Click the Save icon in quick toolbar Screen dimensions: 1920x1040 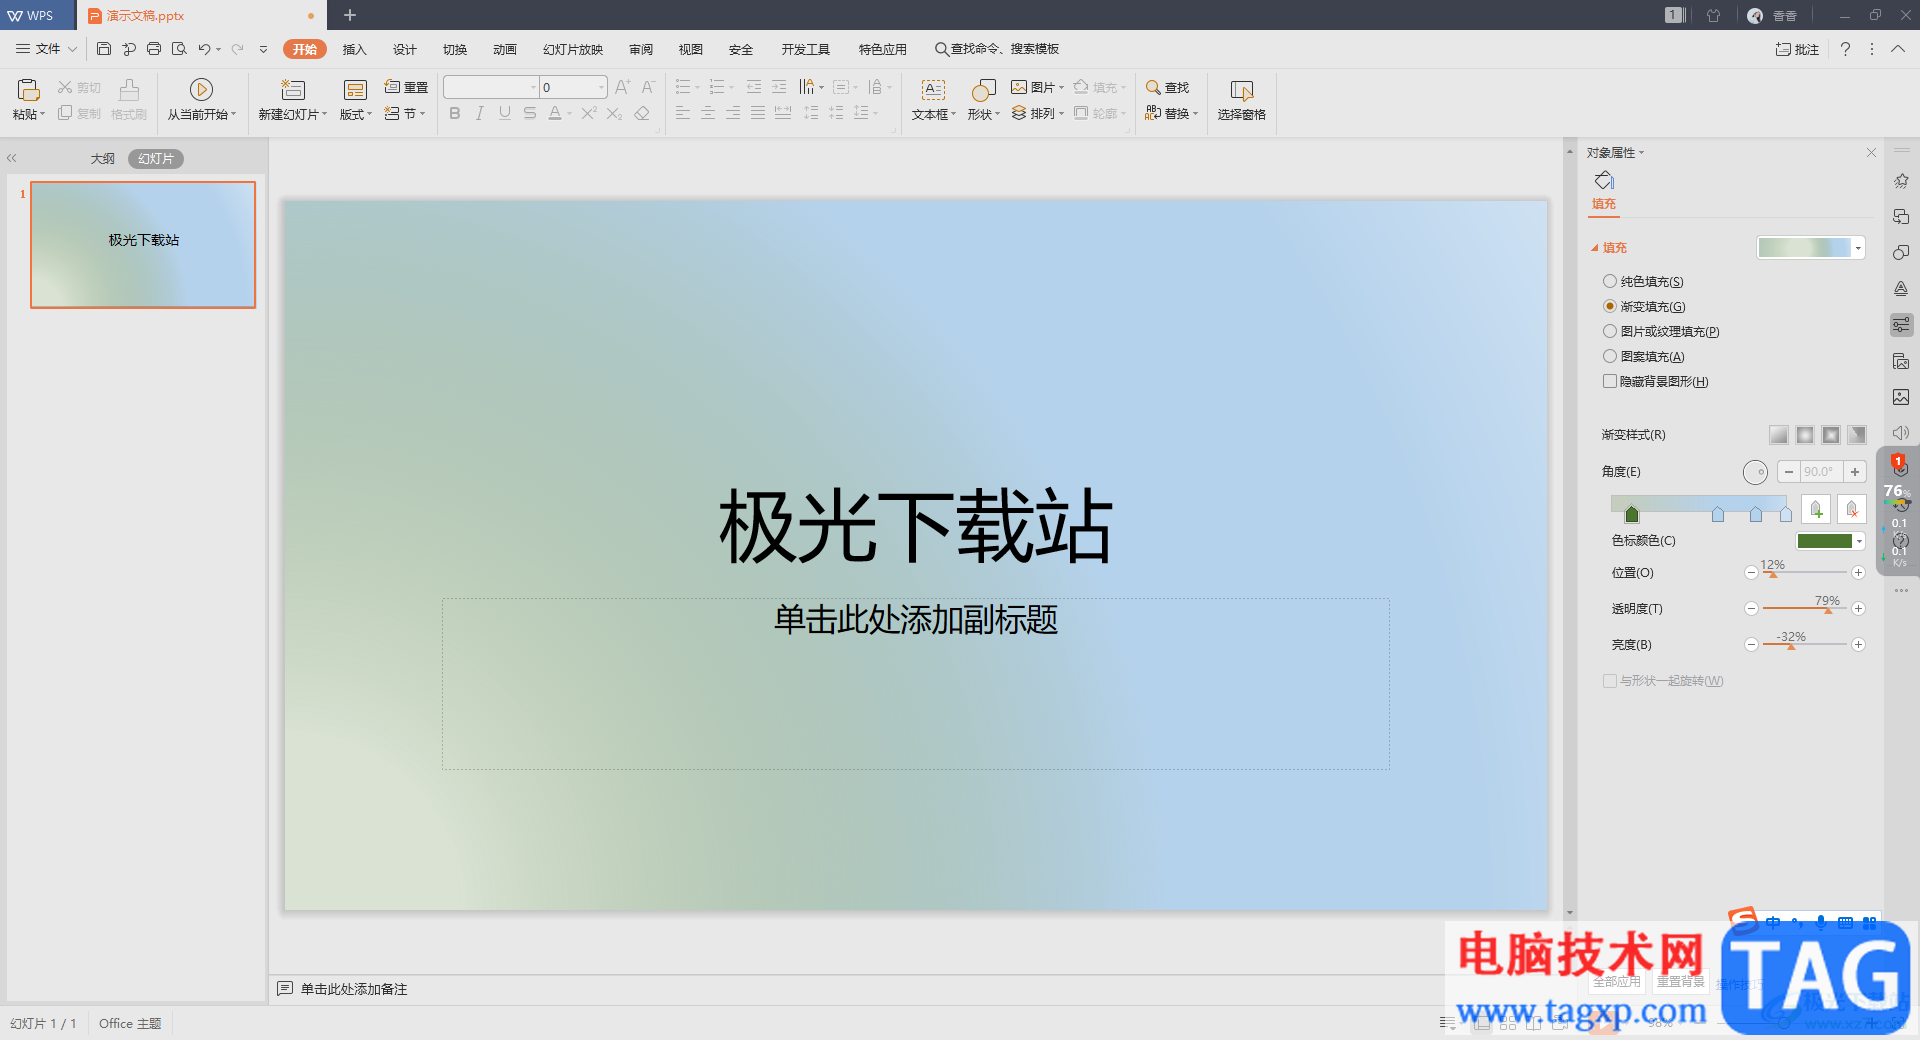pyautogui.click(x=104, y=49)
